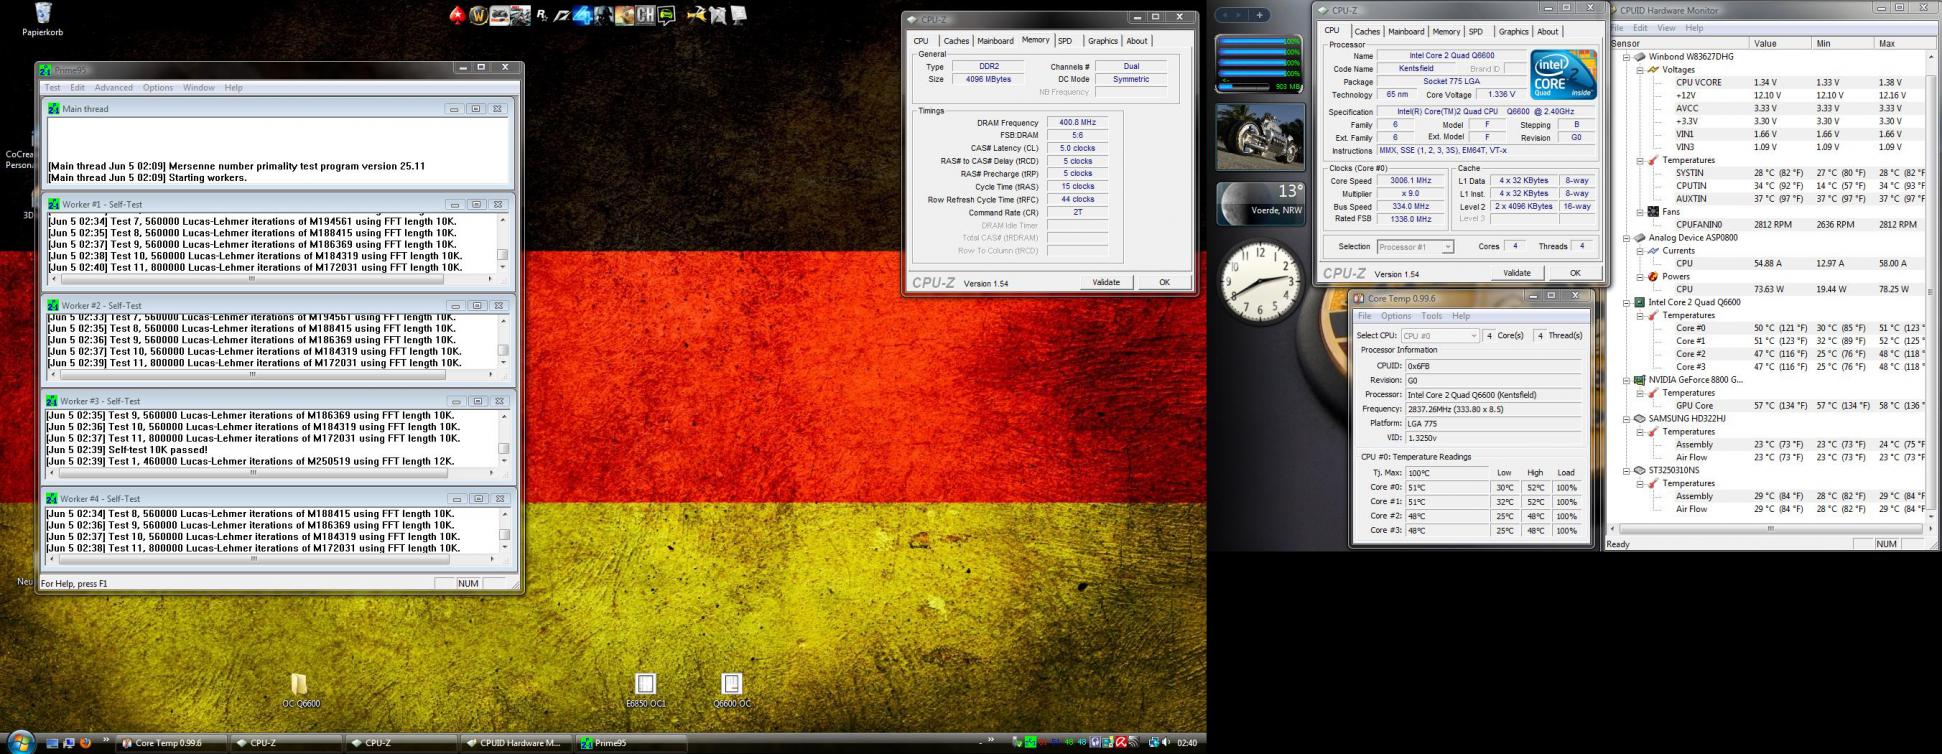The height and width of the screenshot is (754, 1942).
Task: Click the Worker #3 horizontal scrollbar
Action: point(270,473)
